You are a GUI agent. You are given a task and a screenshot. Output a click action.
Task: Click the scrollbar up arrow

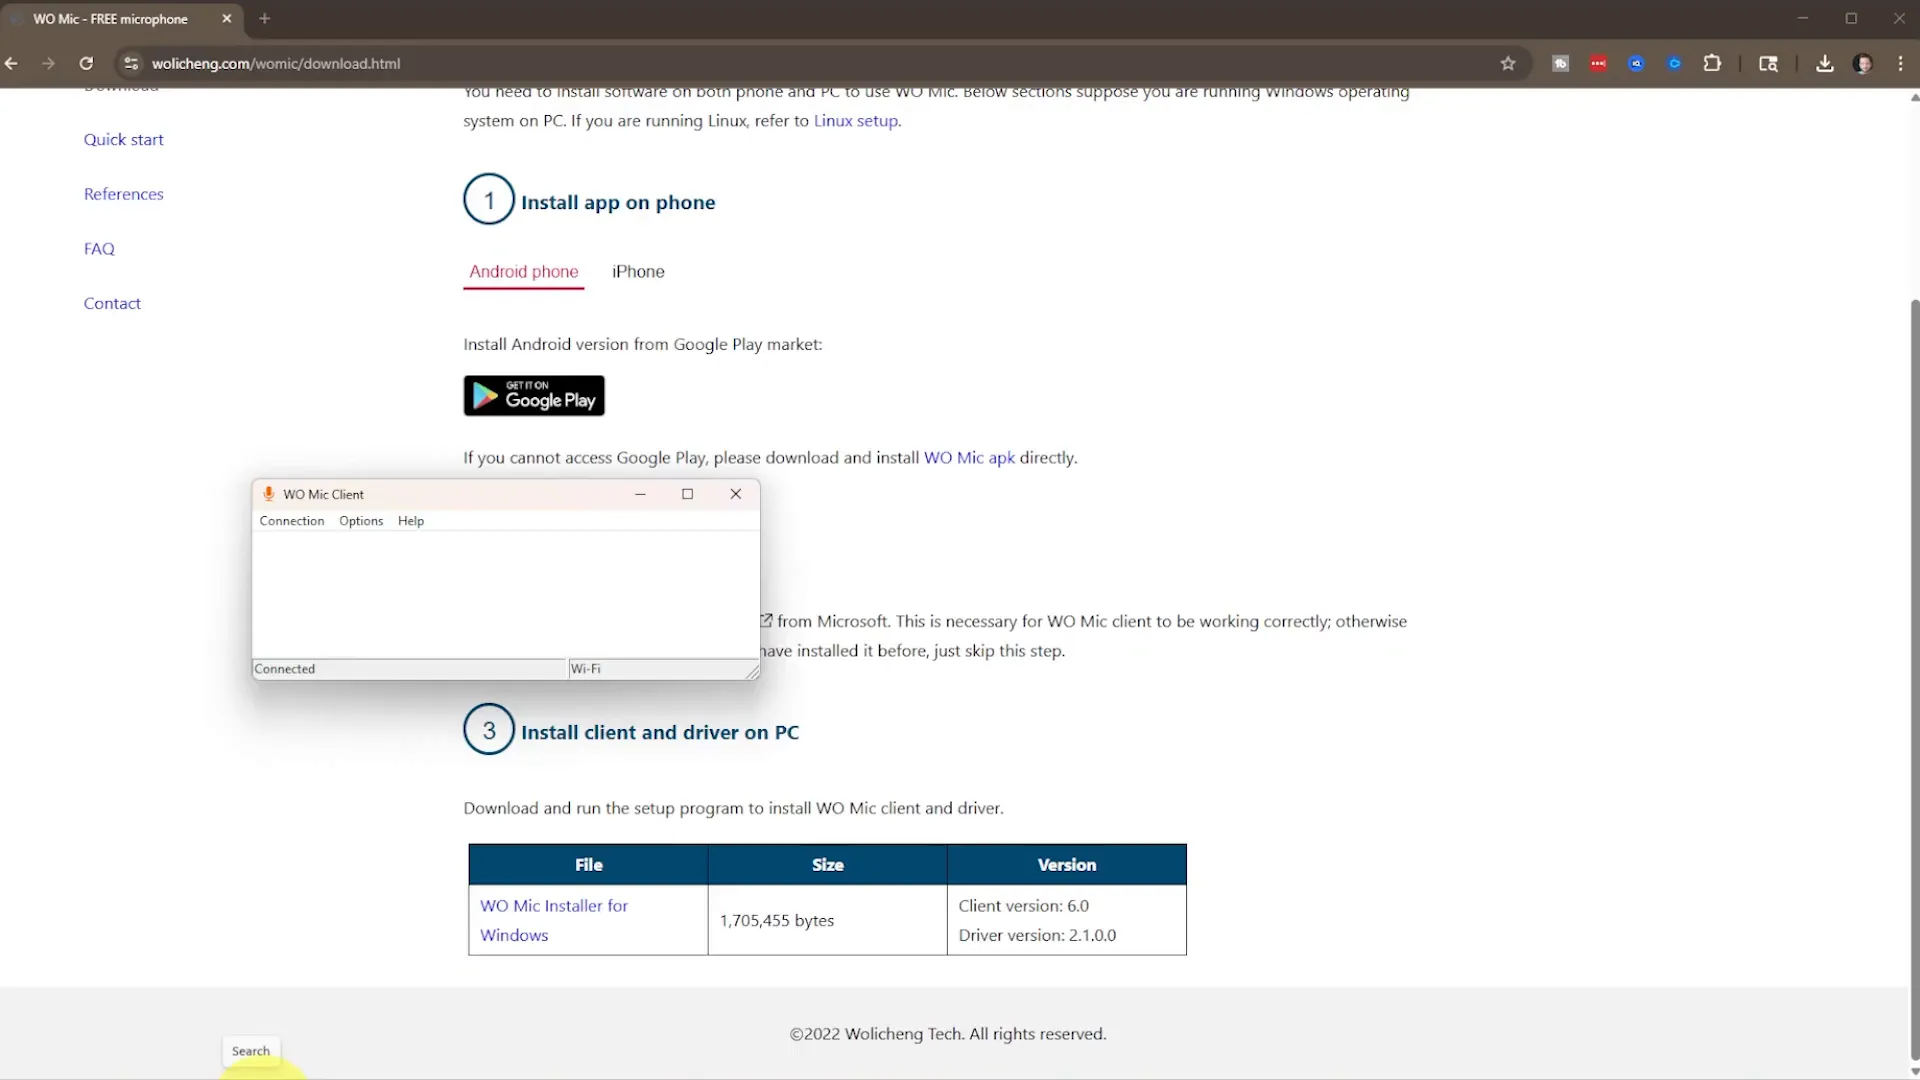1914,97
